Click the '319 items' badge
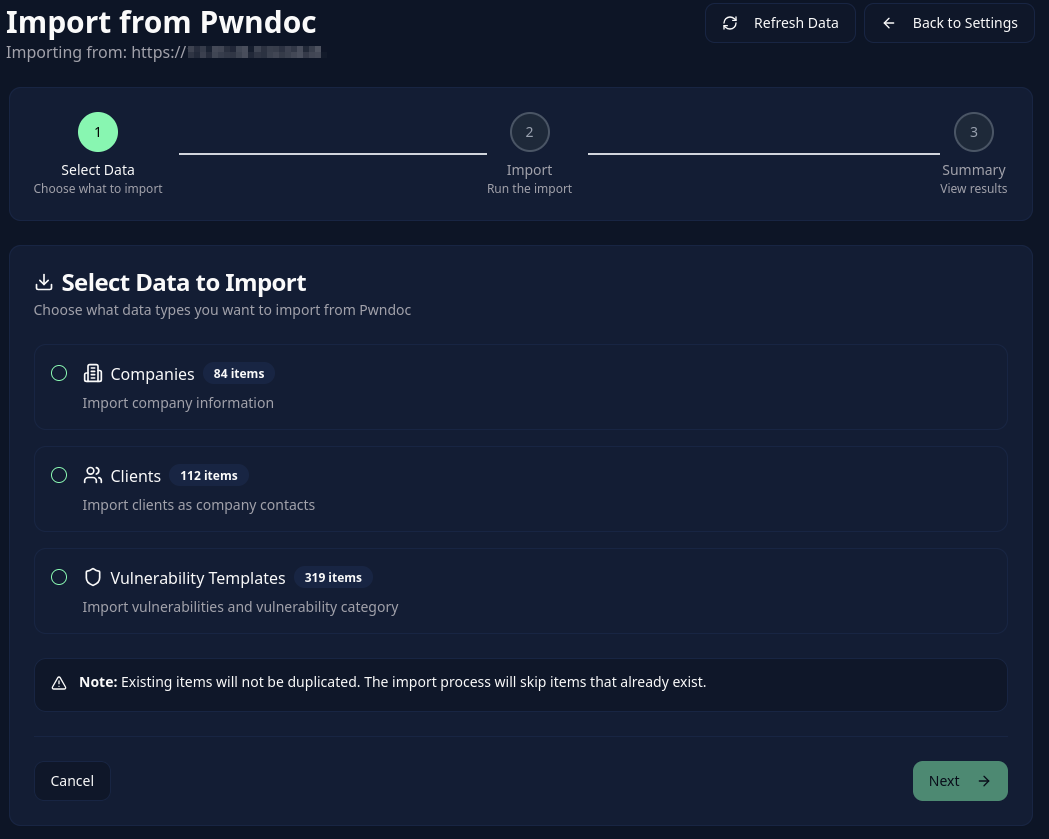Viewport: 1049px width, 839px height. (333, 577)
